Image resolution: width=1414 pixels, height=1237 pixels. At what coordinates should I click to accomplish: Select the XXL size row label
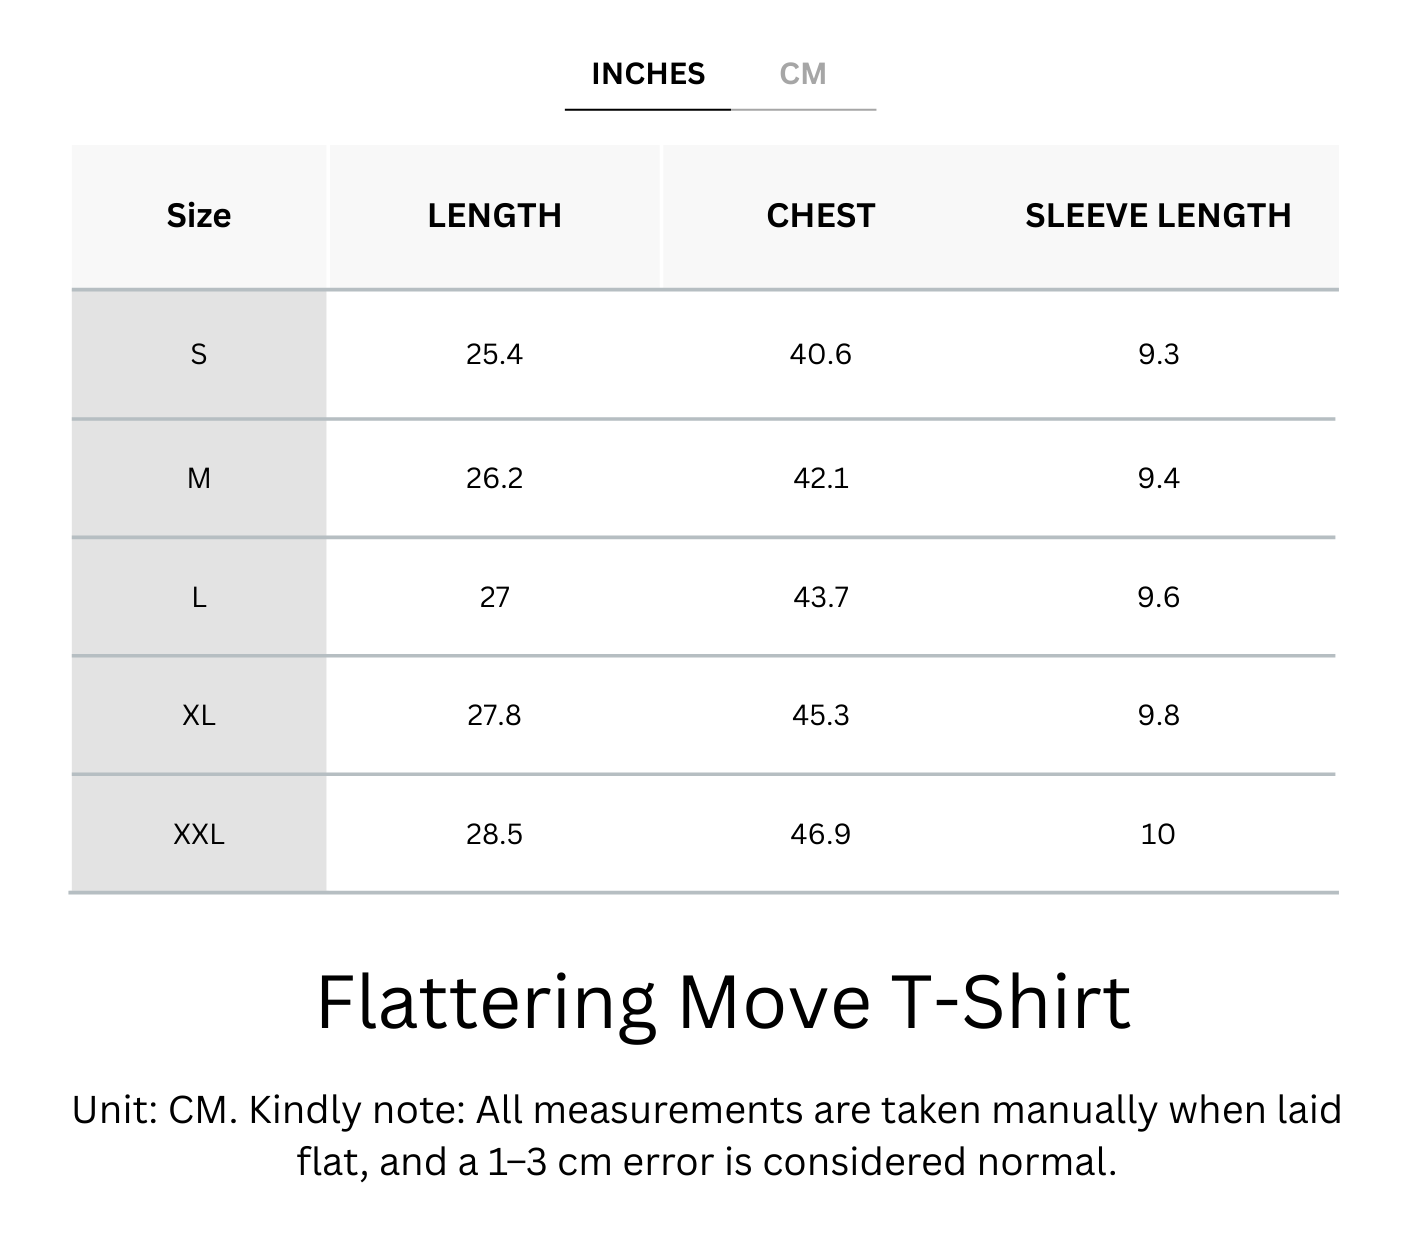[x=199, y=834]
